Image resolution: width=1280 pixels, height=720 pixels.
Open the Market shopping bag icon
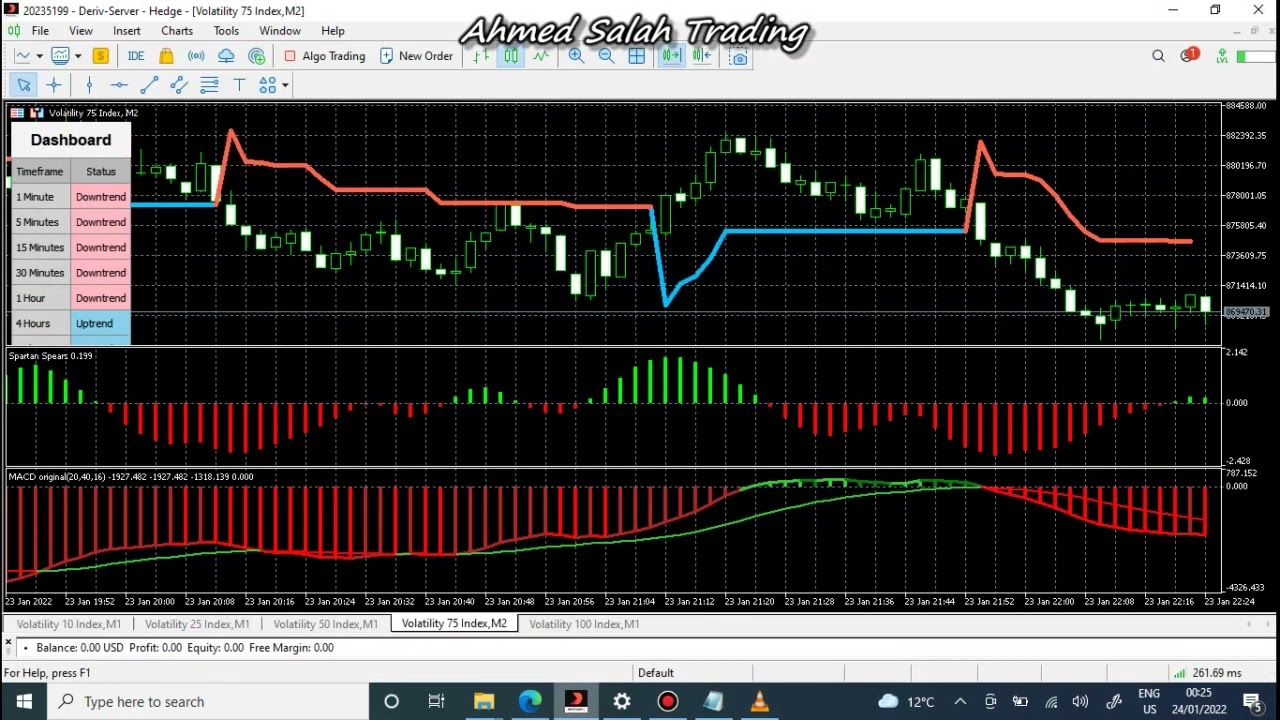pyautogui.click(x=166, y=56)
